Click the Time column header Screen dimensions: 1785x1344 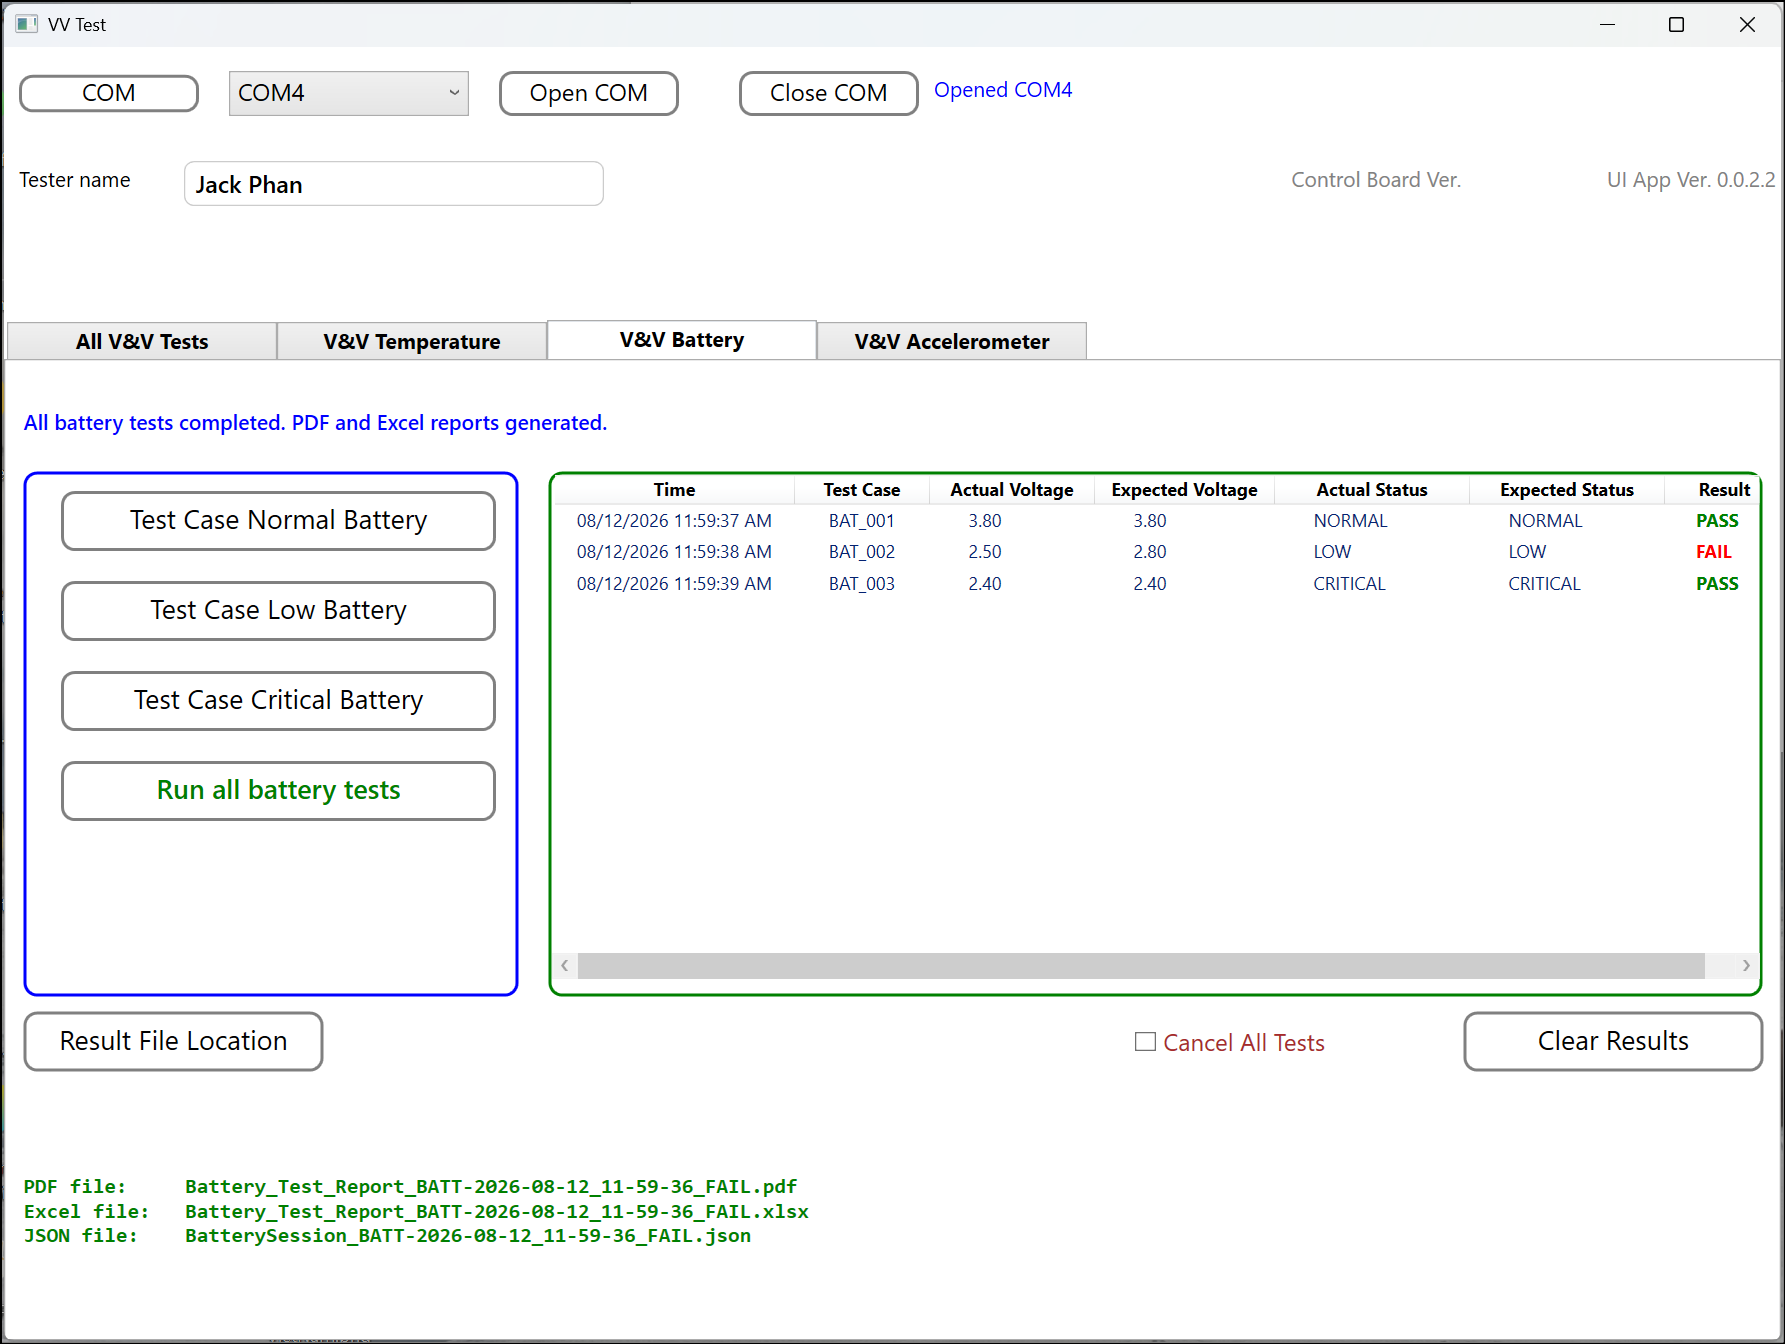pyautogui.click(x=675, y=490)
